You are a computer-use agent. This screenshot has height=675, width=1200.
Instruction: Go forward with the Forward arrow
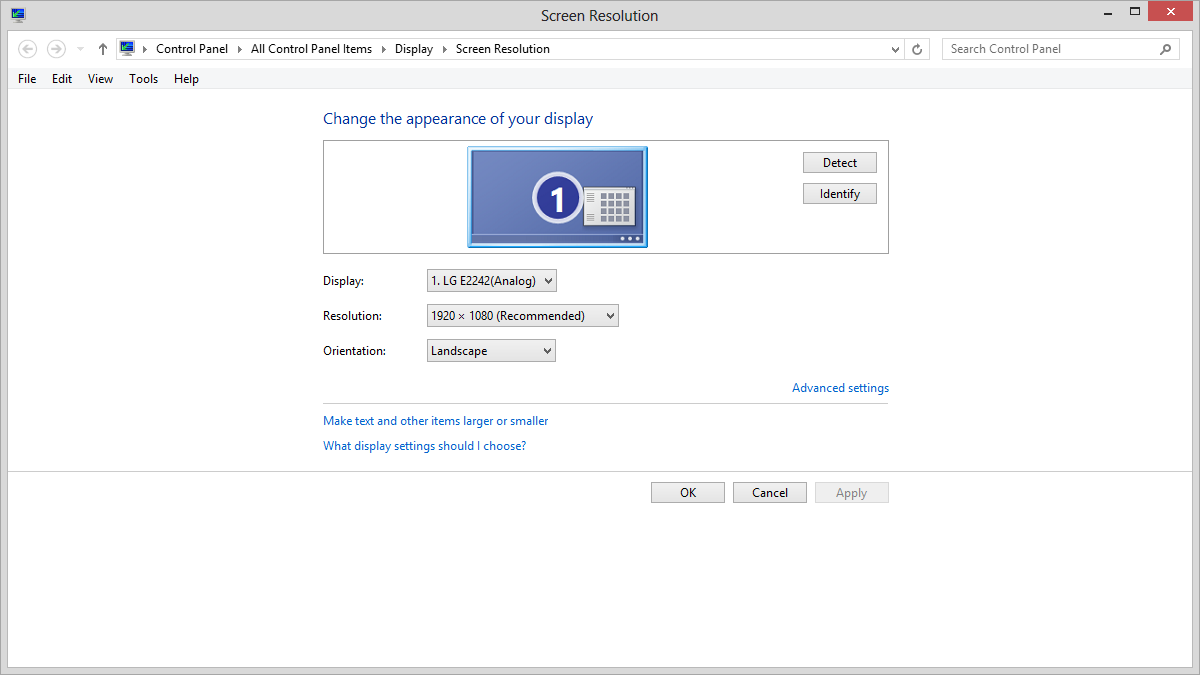coord(56,49)
